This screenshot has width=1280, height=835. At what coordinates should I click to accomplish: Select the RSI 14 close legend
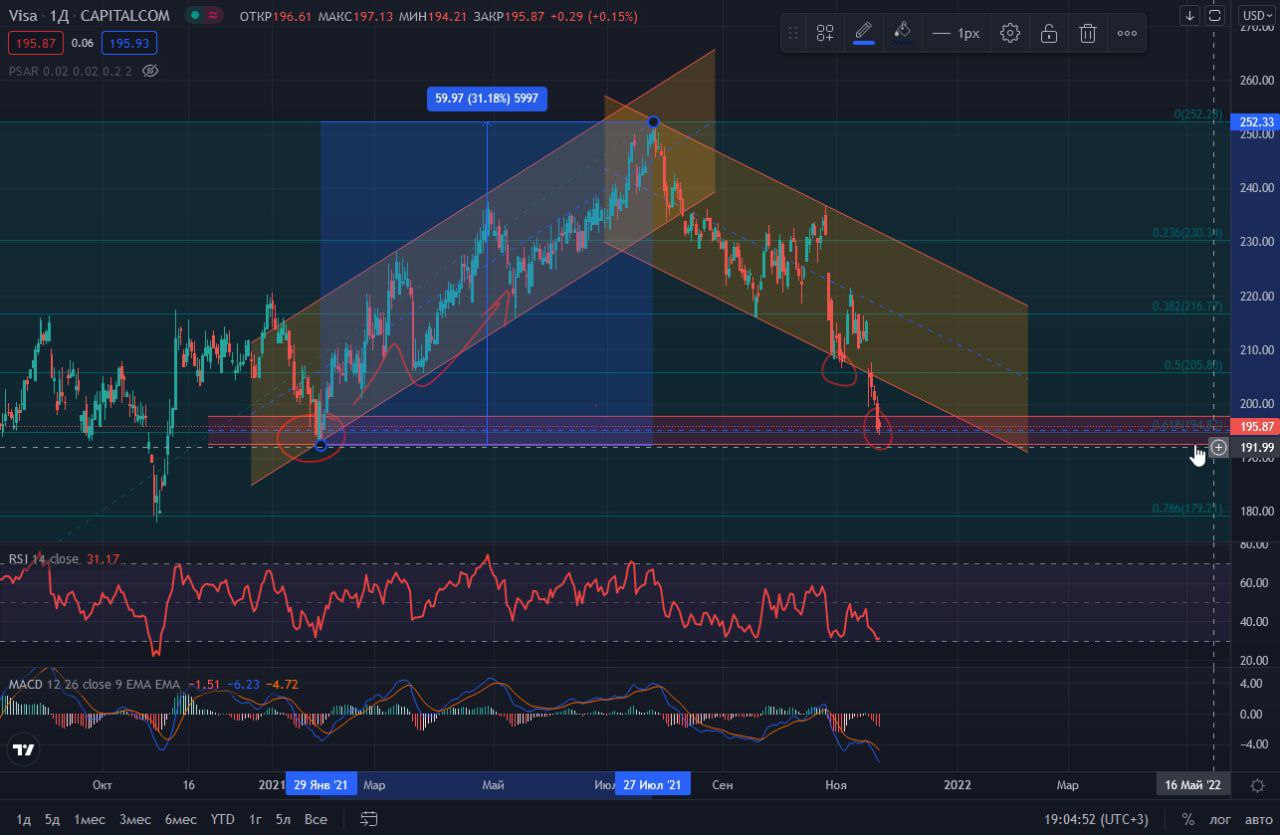[x=43, y=559]
